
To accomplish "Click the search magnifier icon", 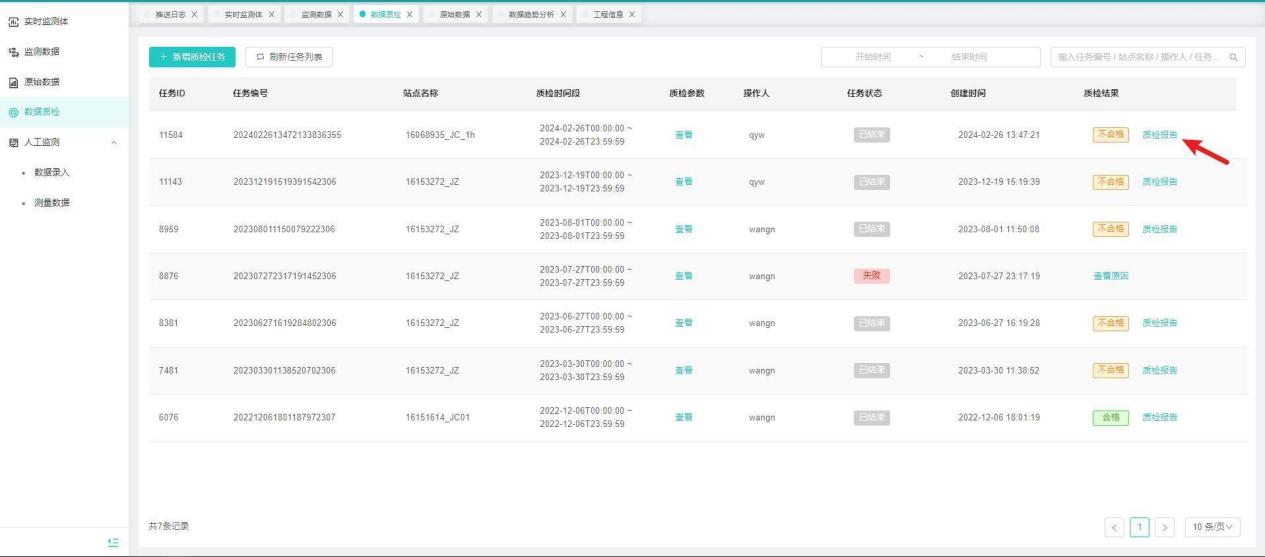I will point(1235,58).
